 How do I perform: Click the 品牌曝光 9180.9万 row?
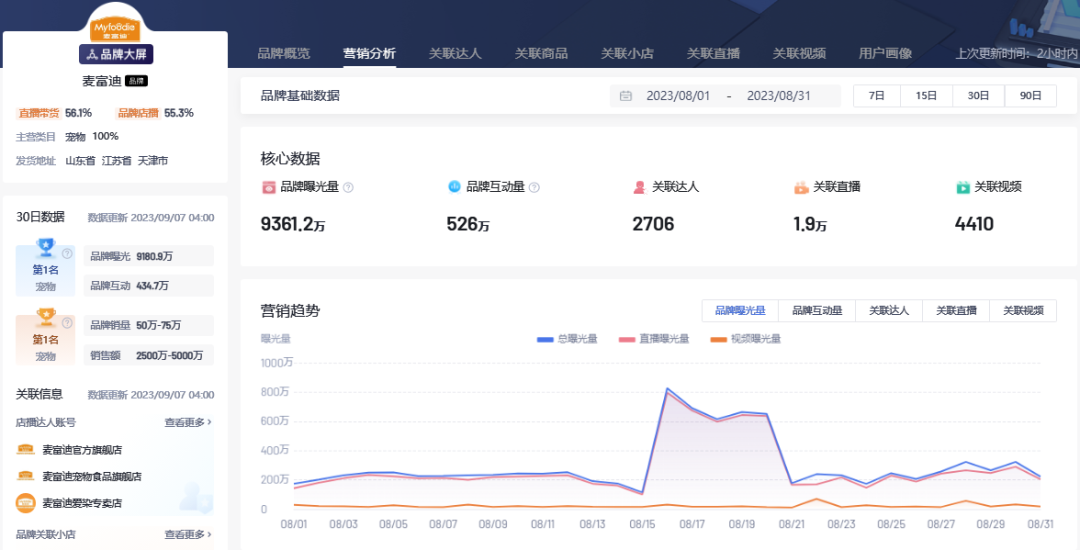click(x=149, y=256)
